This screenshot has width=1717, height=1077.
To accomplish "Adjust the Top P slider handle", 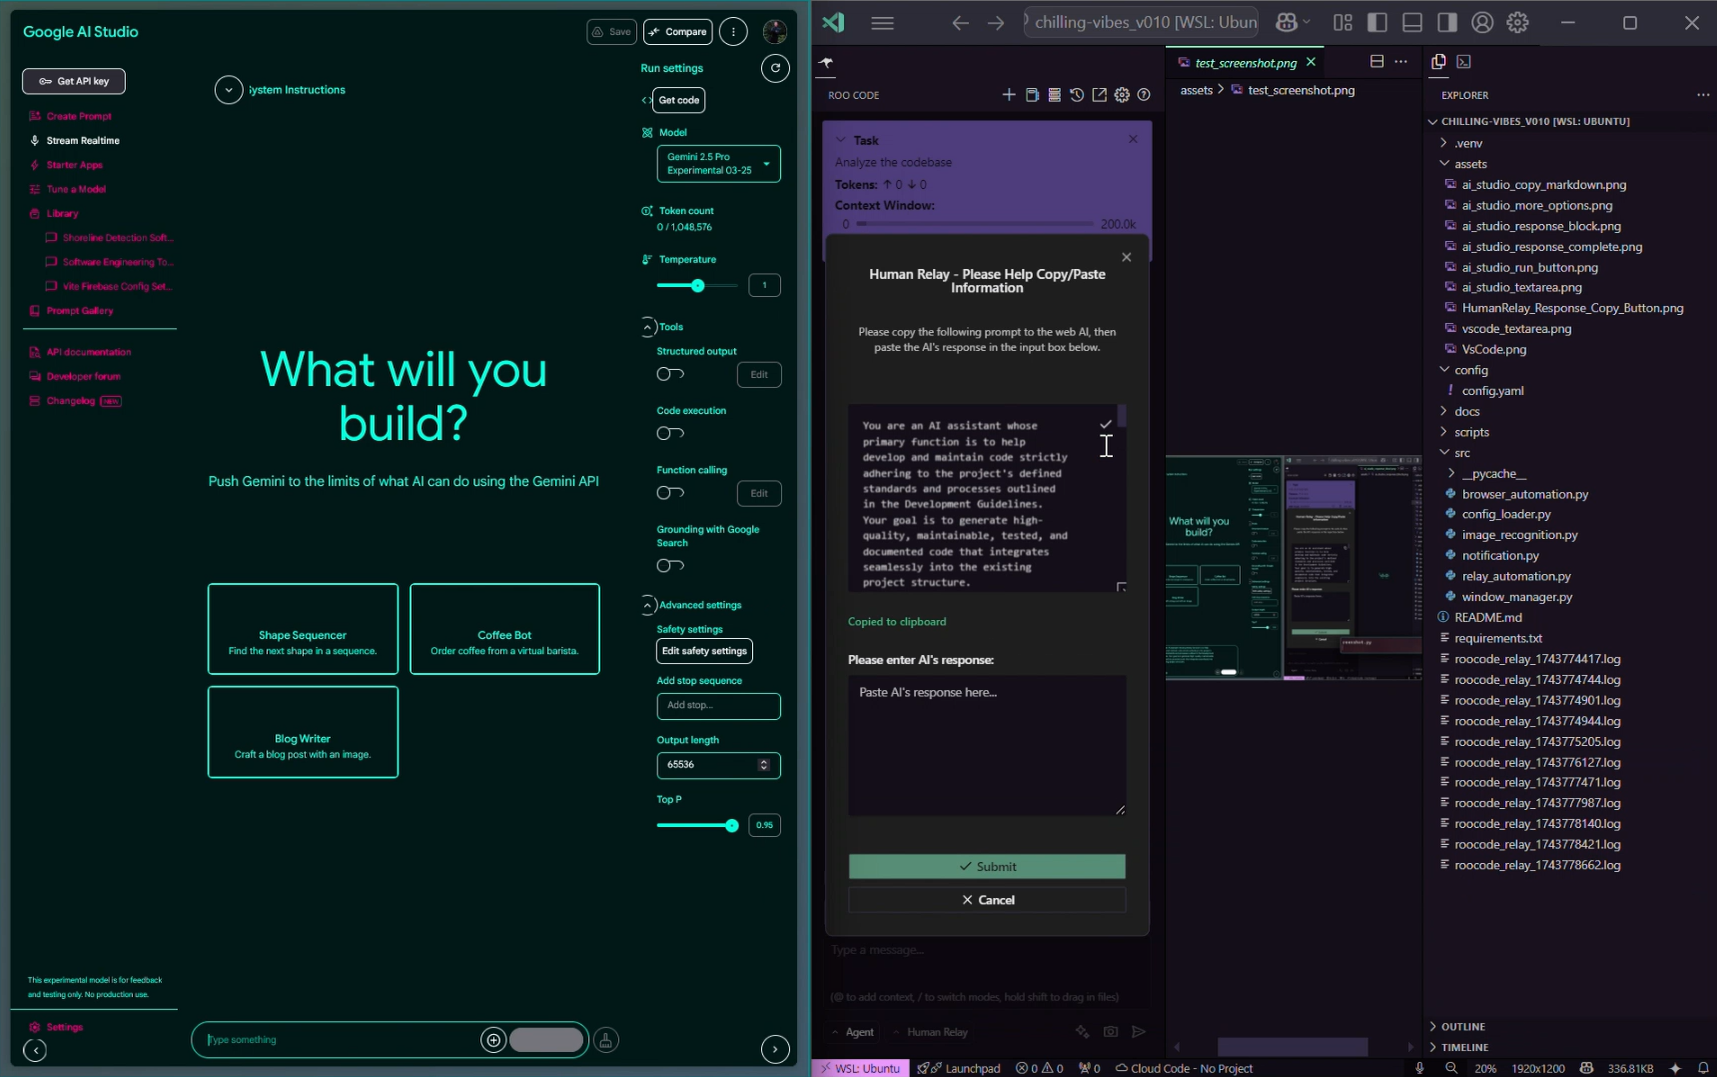I will pyautogui.click(x=732, y=826).
